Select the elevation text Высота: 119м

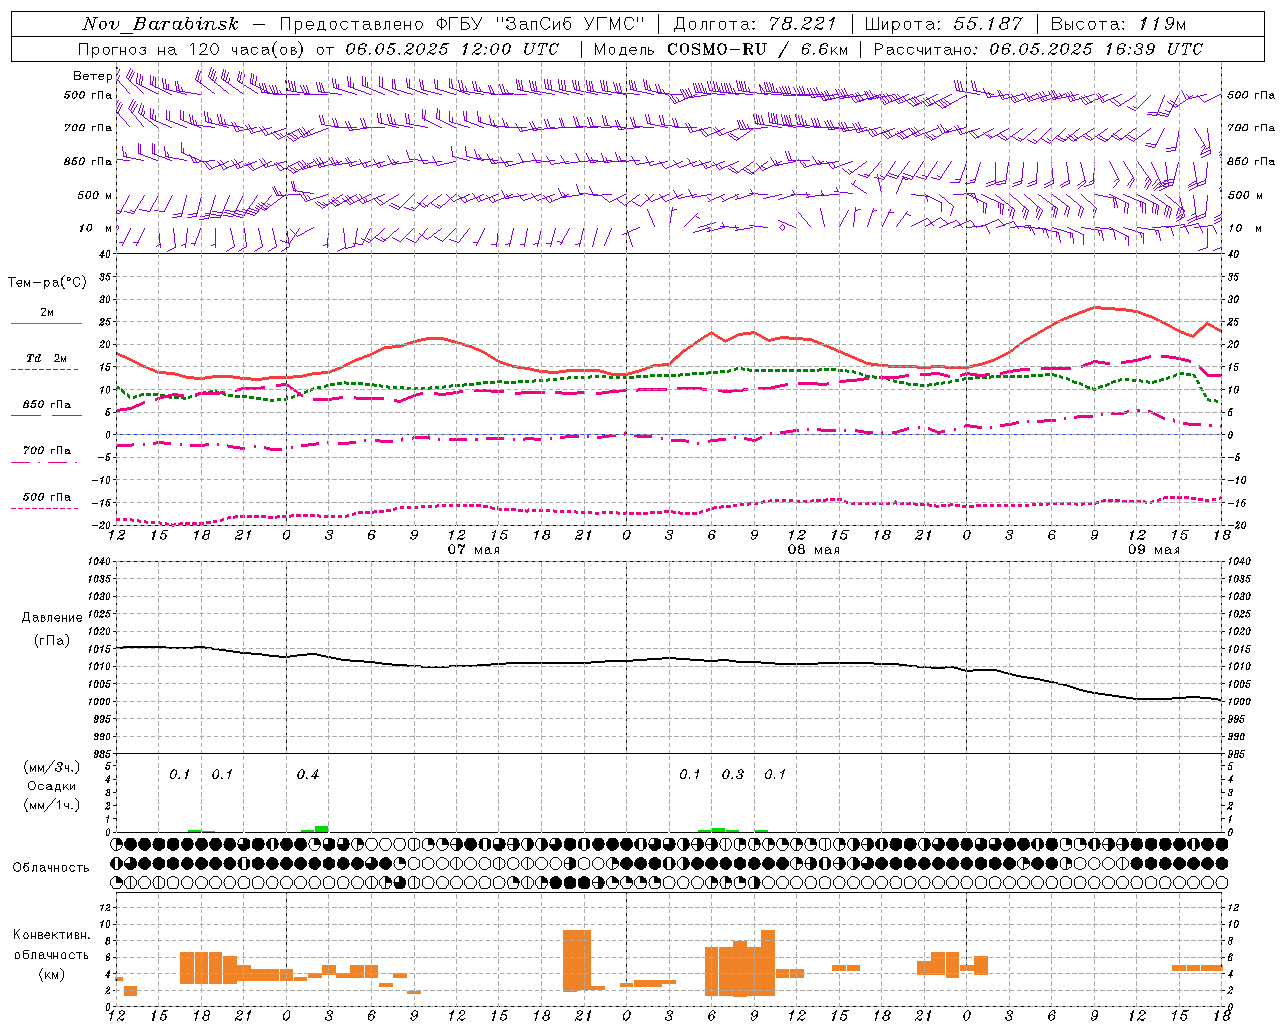coord(1118,24)
